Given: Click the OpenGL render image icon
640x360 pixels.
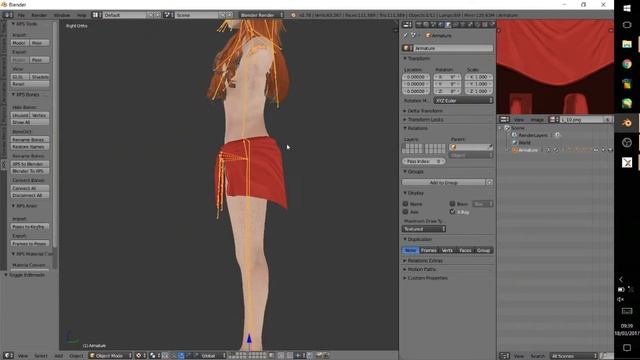Looking at the screenshot, I should click(319, 356).
